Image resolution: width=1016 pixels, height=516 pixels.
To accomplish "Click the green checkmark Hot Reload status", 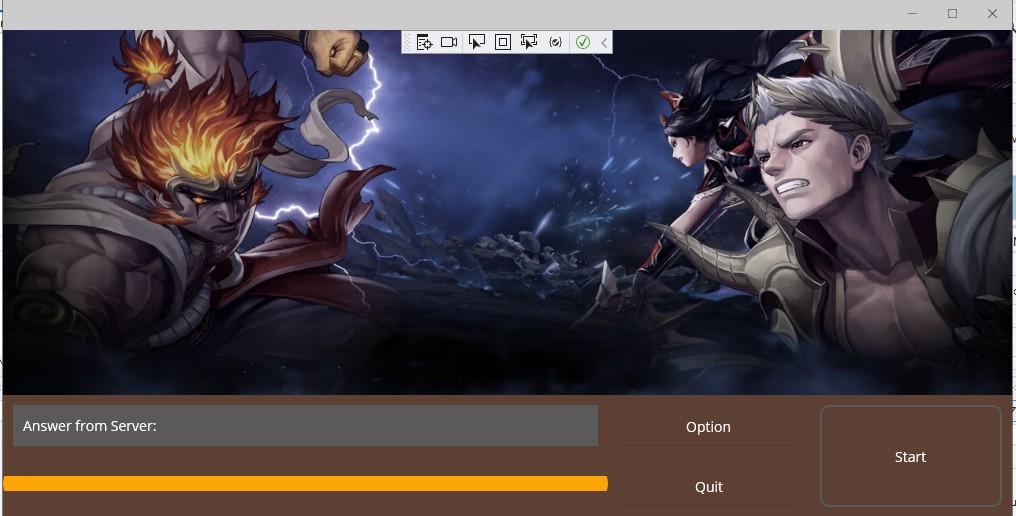I will [x=583, y=42].
